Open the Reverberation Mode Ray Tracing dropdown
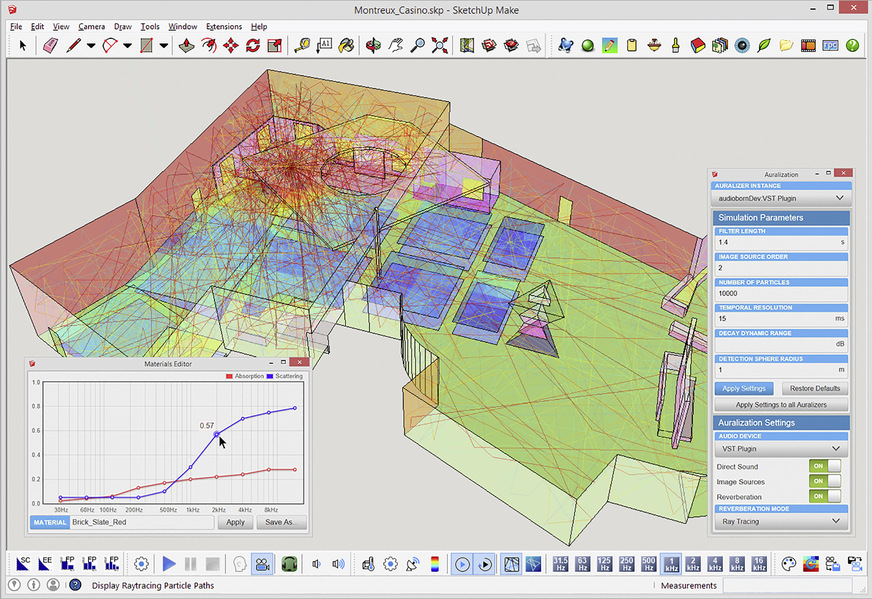872x599 pixels. click(781, 521)
